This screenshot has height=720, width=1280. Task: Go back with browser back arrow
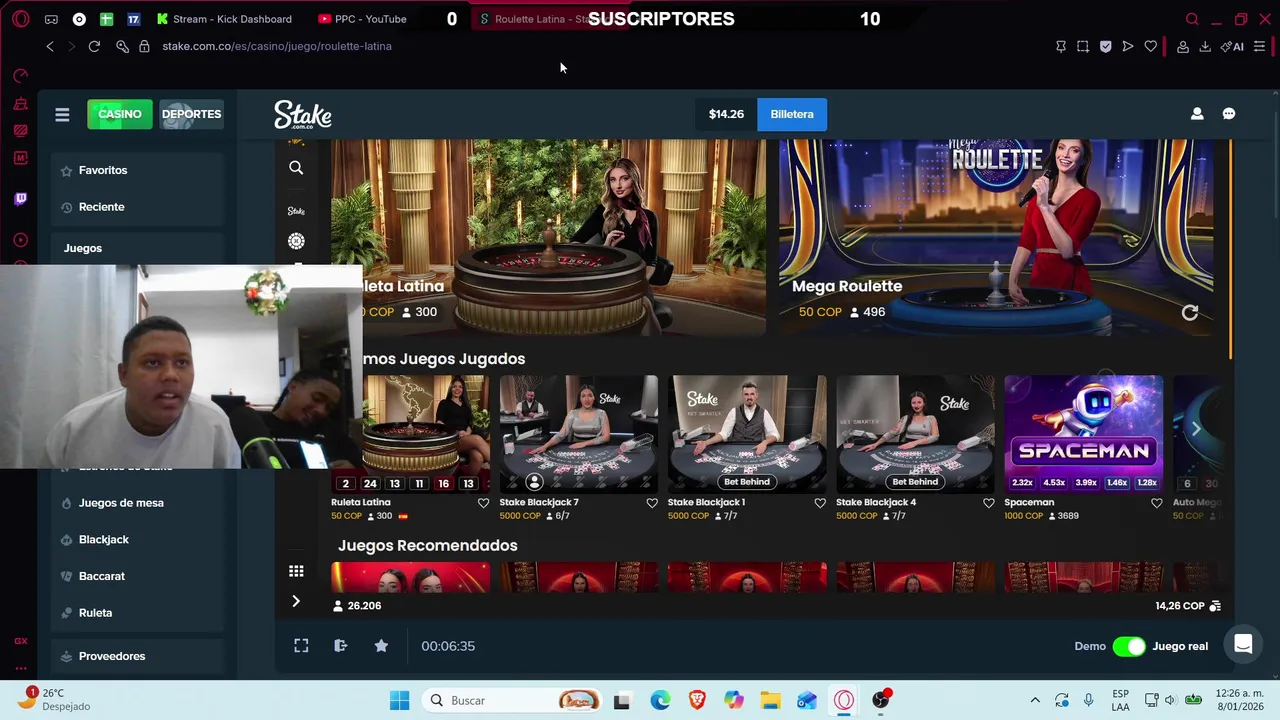(50, 46)
